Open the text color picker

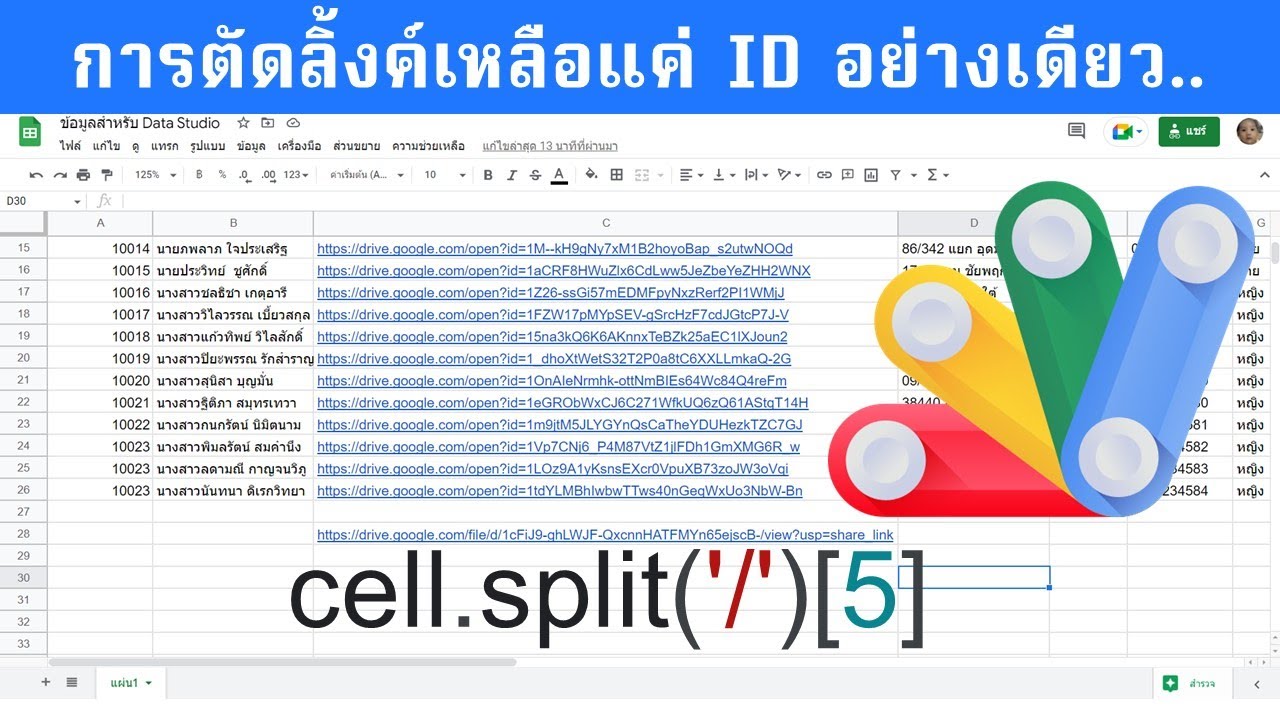tap(559, 175)
